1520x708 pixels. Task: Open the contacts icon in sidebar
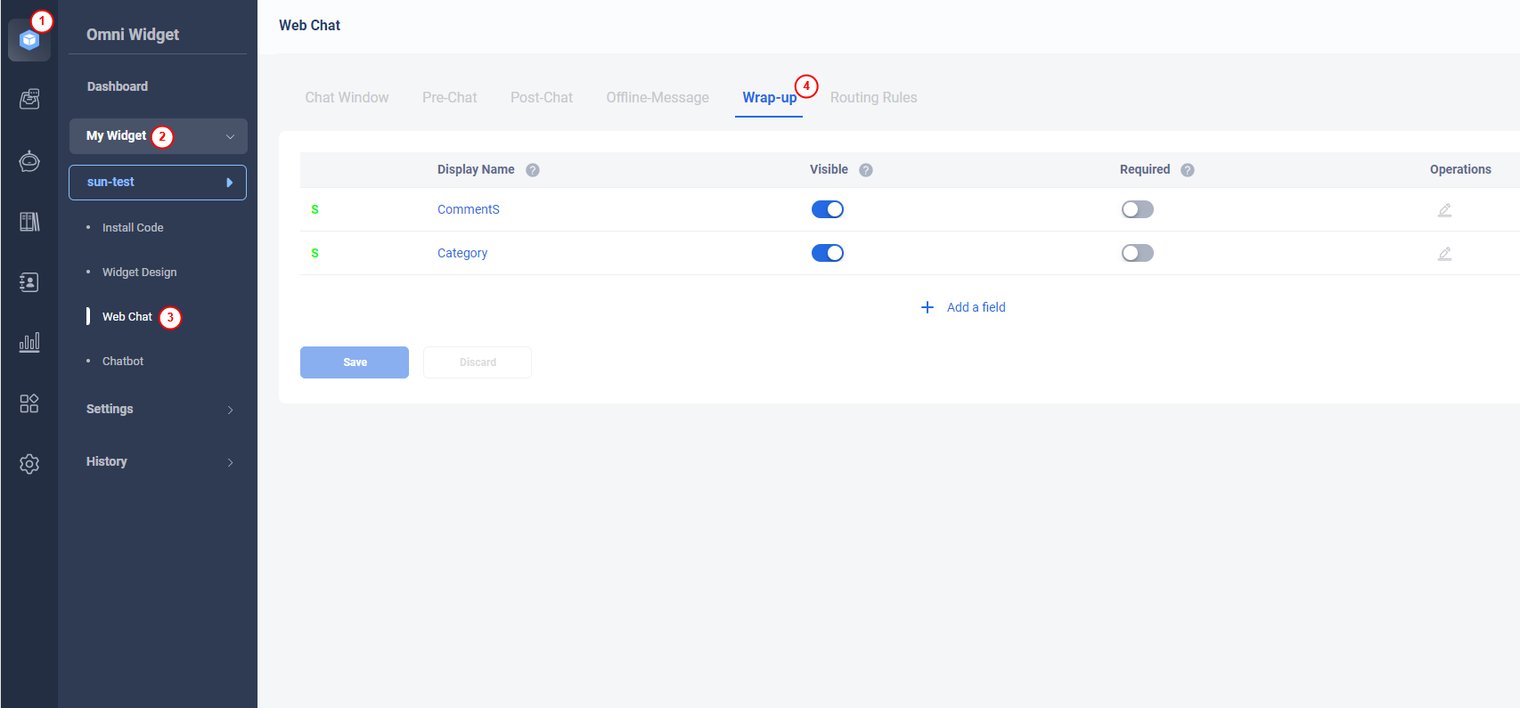coord(29,283)
